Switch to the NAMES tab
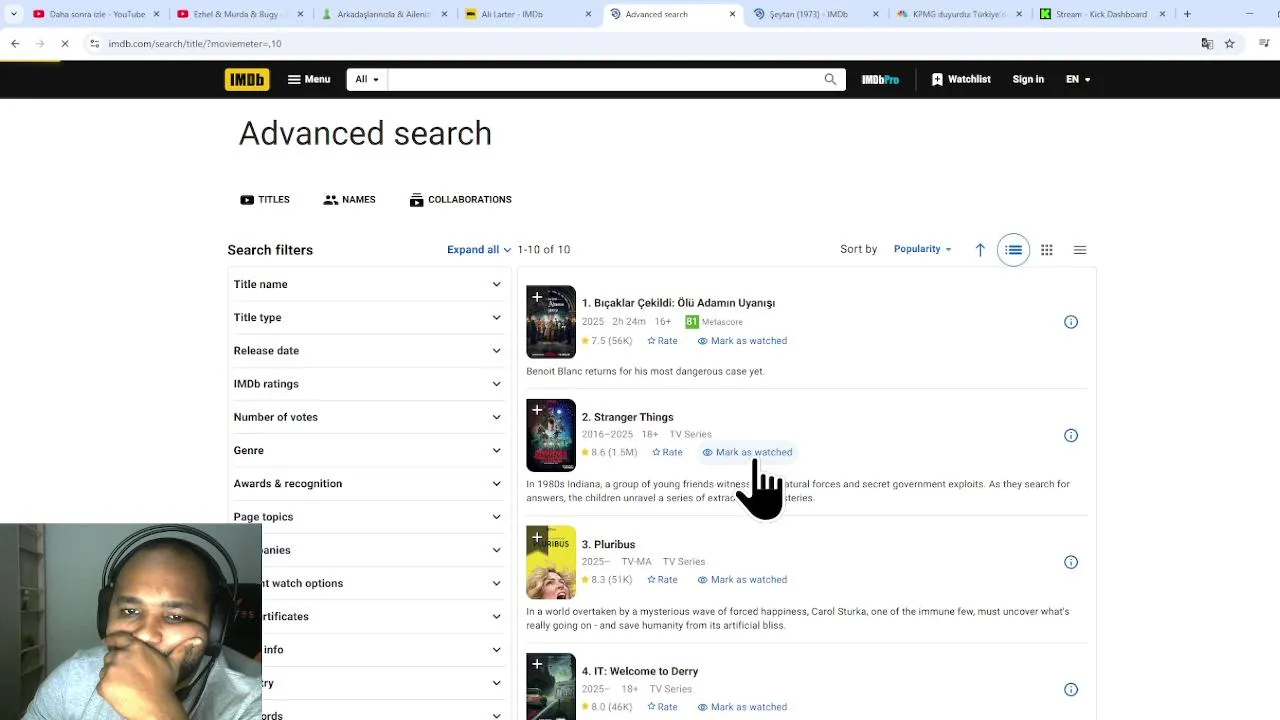Screen dimensions: 1280x720 point(349,200)
